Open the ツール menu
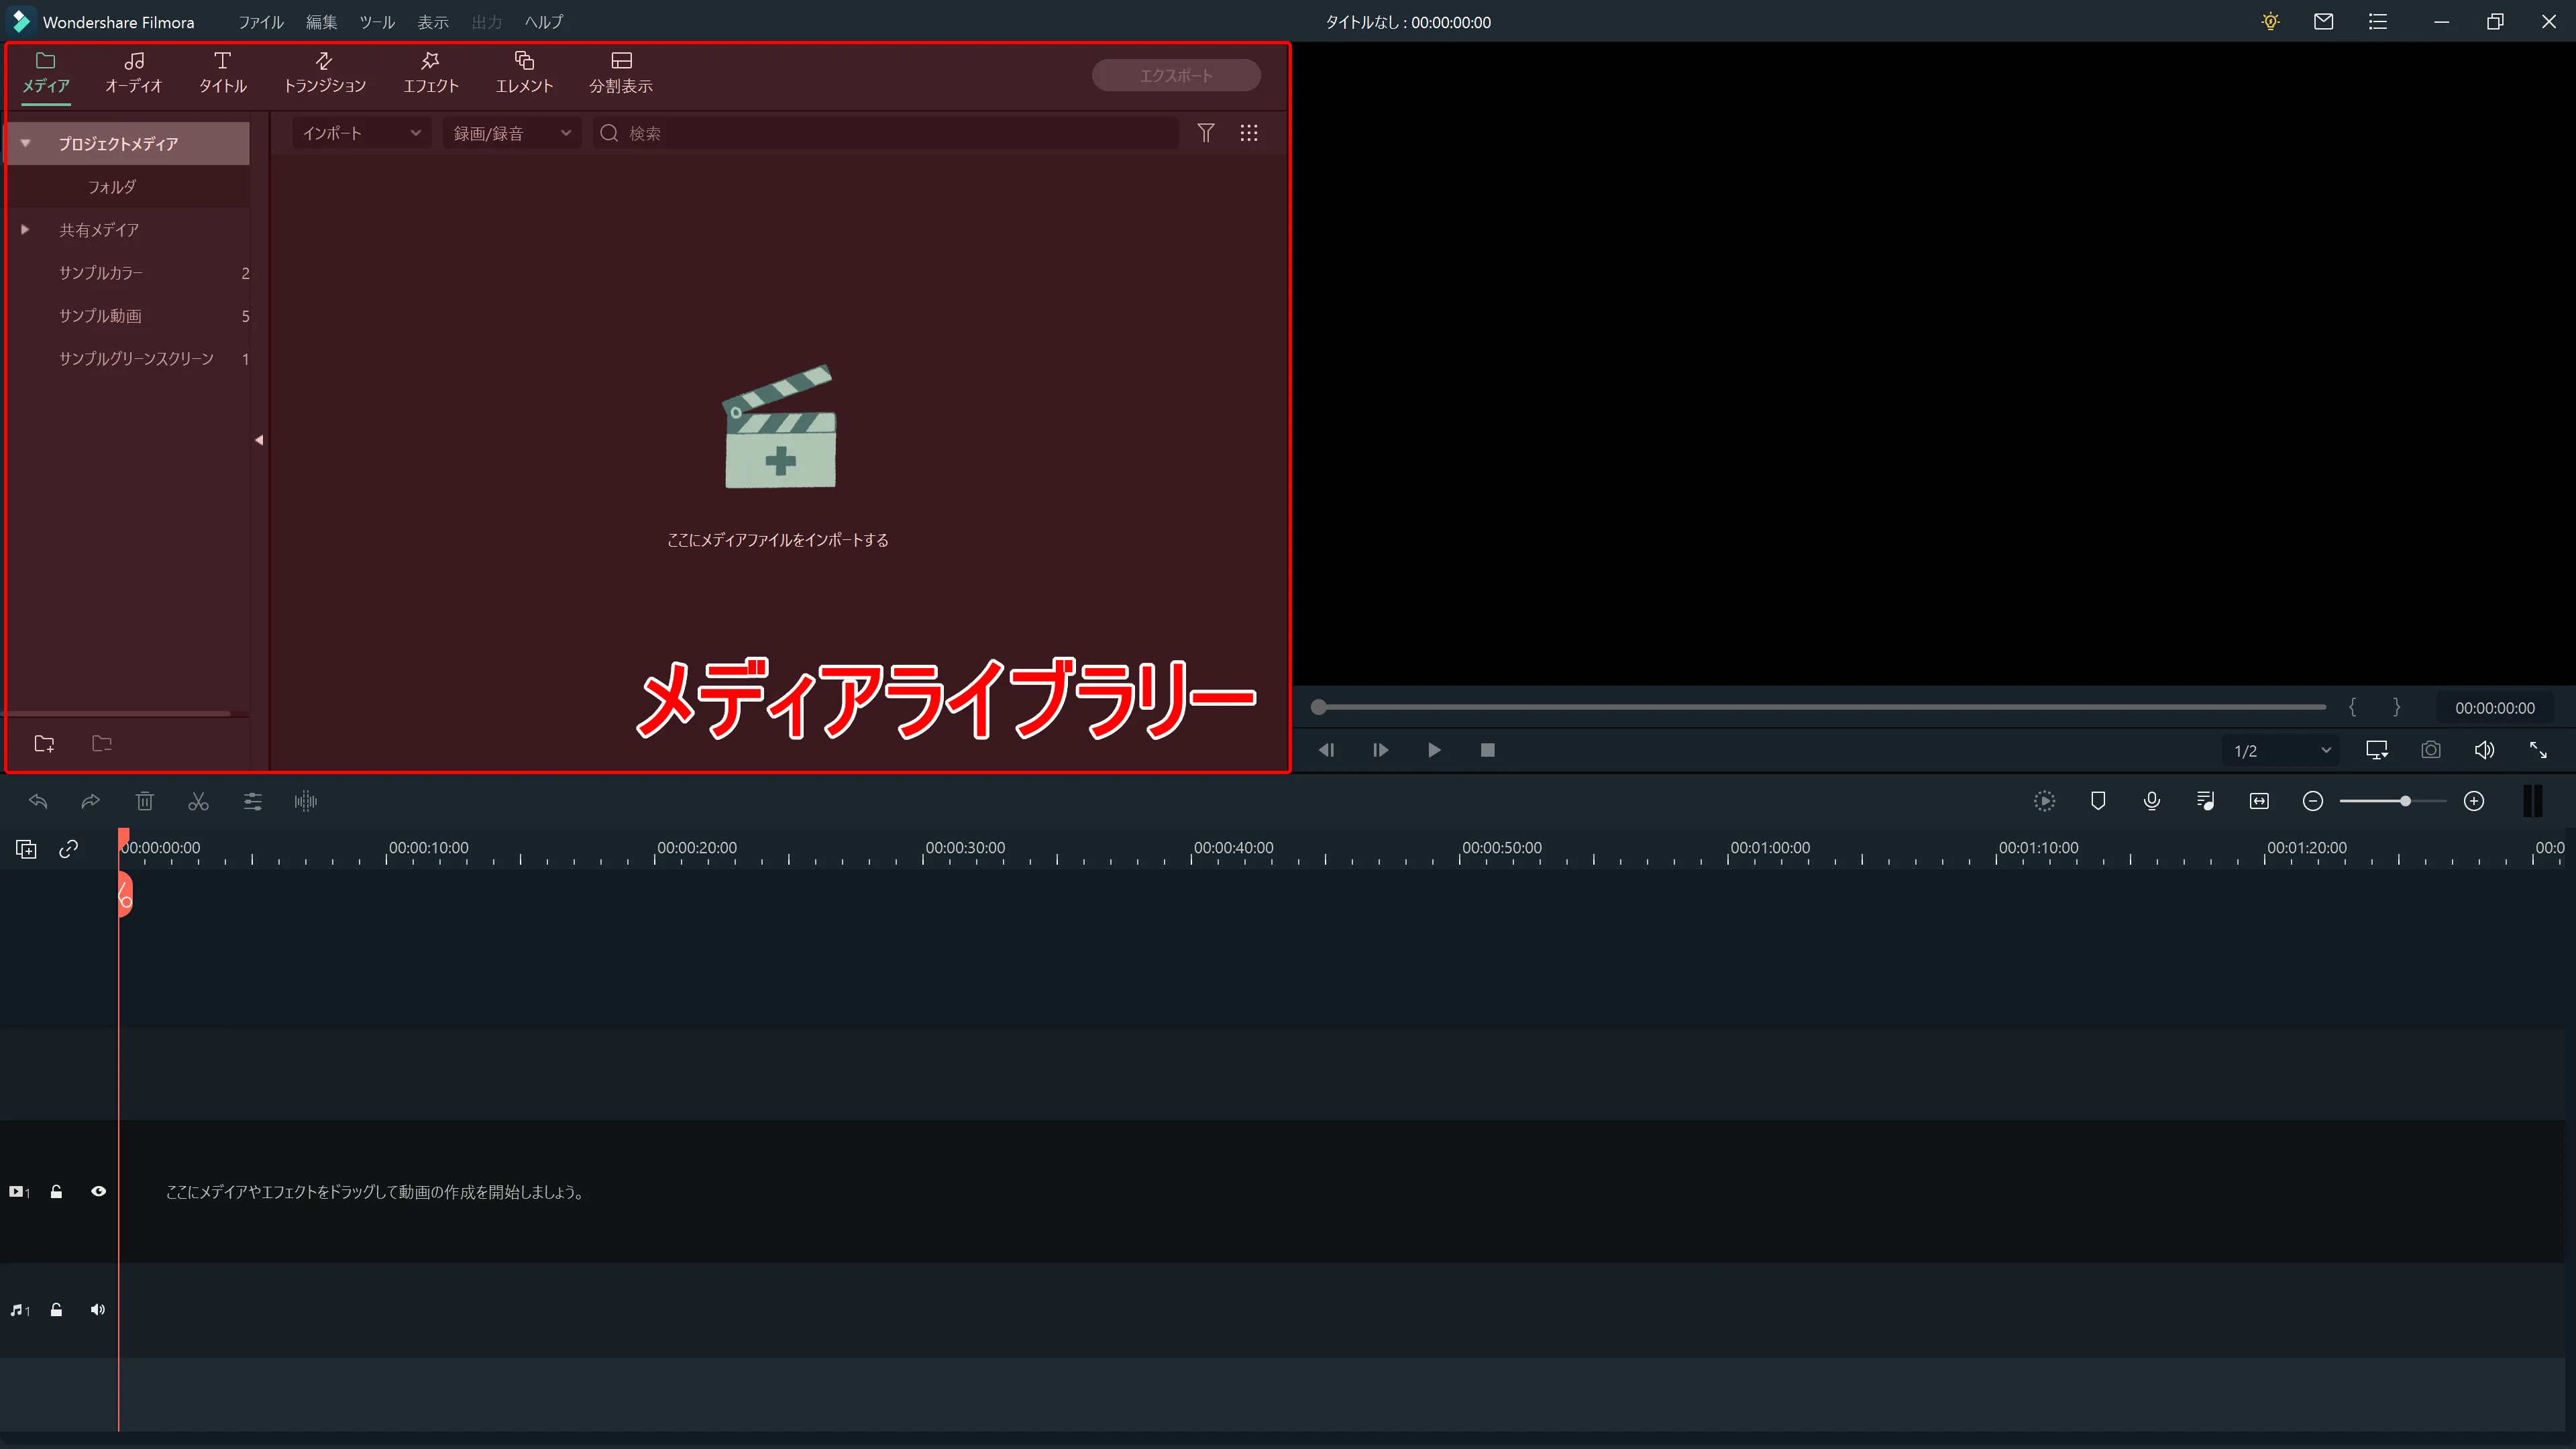This screenshot has width=2576, height=1449. tap(377, 22)
